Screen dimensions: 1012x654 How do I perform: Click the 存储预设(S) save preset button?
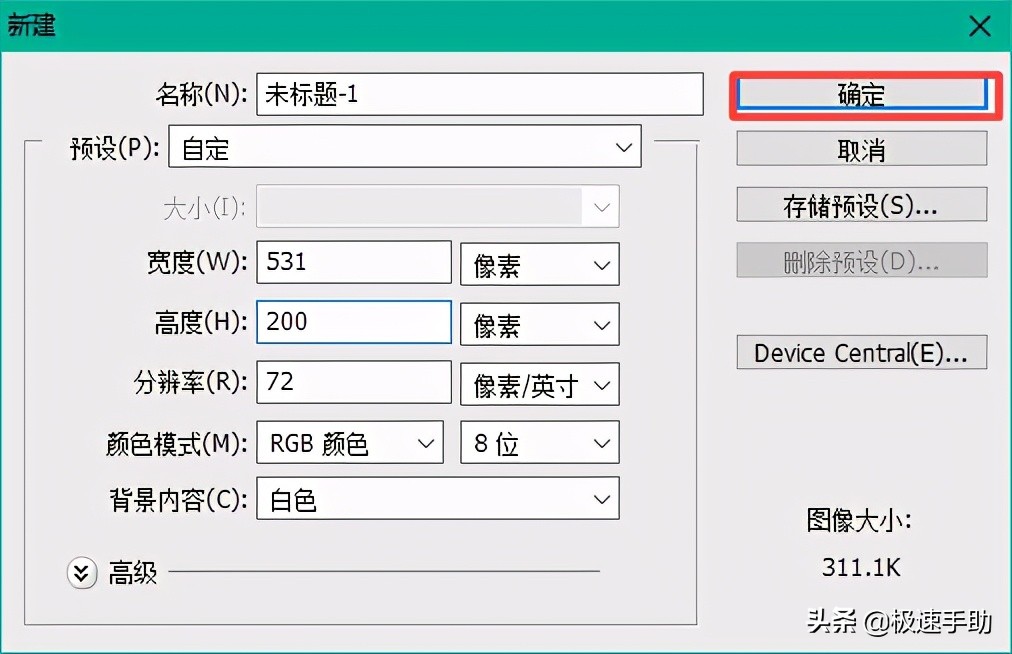(861, 204)
